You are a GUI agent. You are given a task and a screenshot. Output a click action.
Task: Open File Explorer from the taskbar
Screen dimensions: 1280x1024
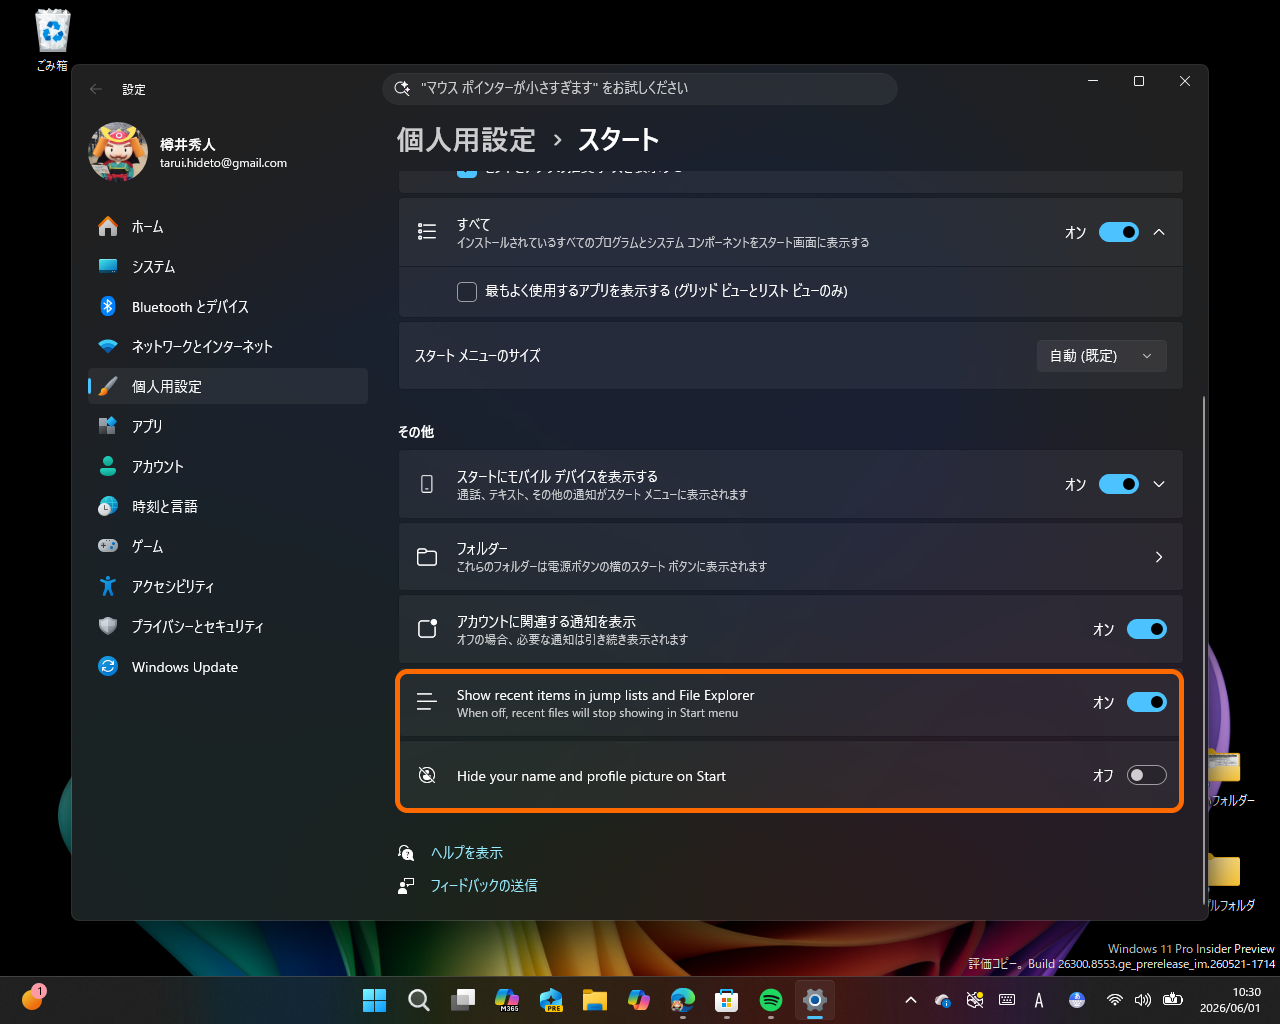pos(595,1000)
